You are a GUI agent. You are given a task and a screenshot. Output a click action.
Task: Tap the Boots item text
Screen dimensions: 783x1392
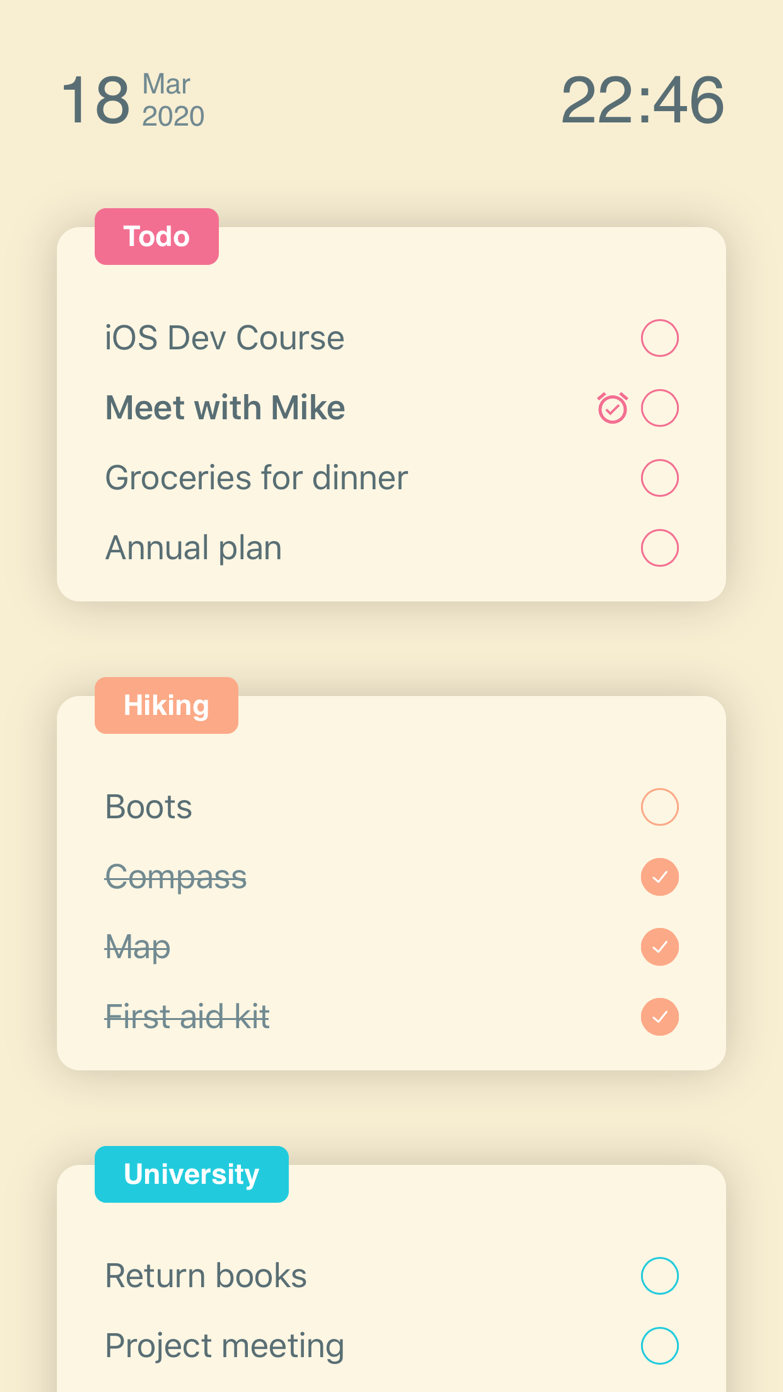[149, 807]
